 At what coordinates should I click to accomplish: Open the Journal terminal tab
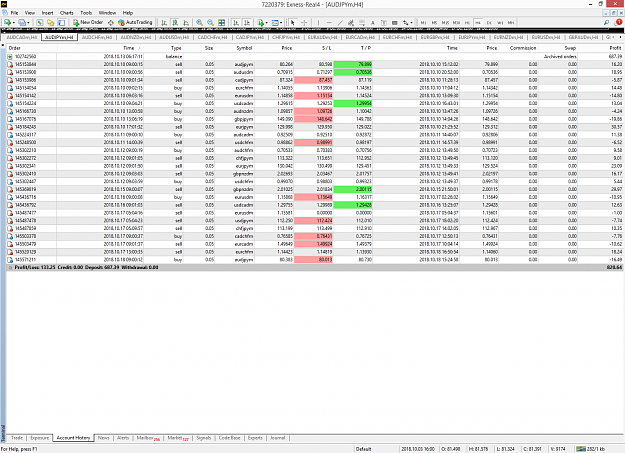coord(277,438)
